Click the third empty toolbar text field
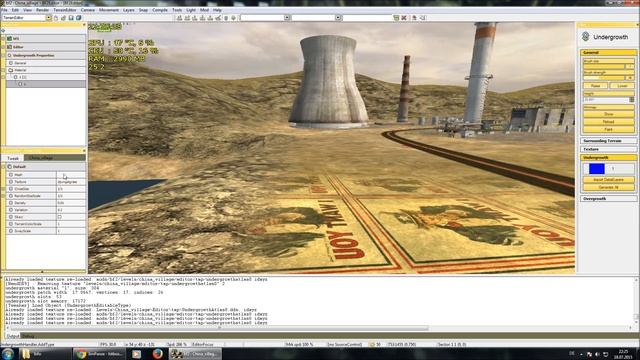640x360 pixels. 367,18
